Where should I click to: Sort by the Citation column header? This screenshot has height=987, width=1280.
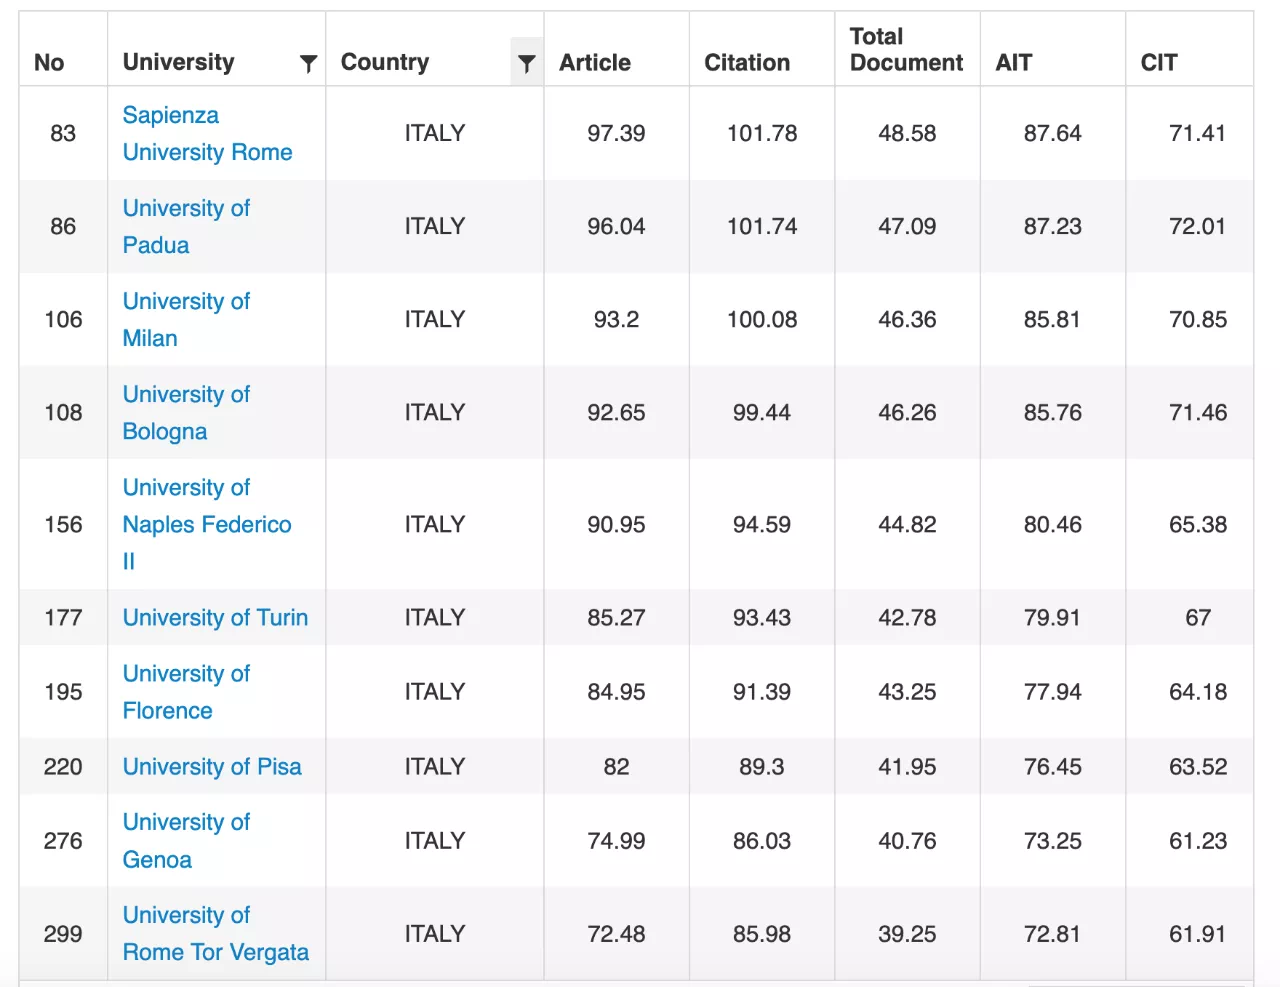747,63
